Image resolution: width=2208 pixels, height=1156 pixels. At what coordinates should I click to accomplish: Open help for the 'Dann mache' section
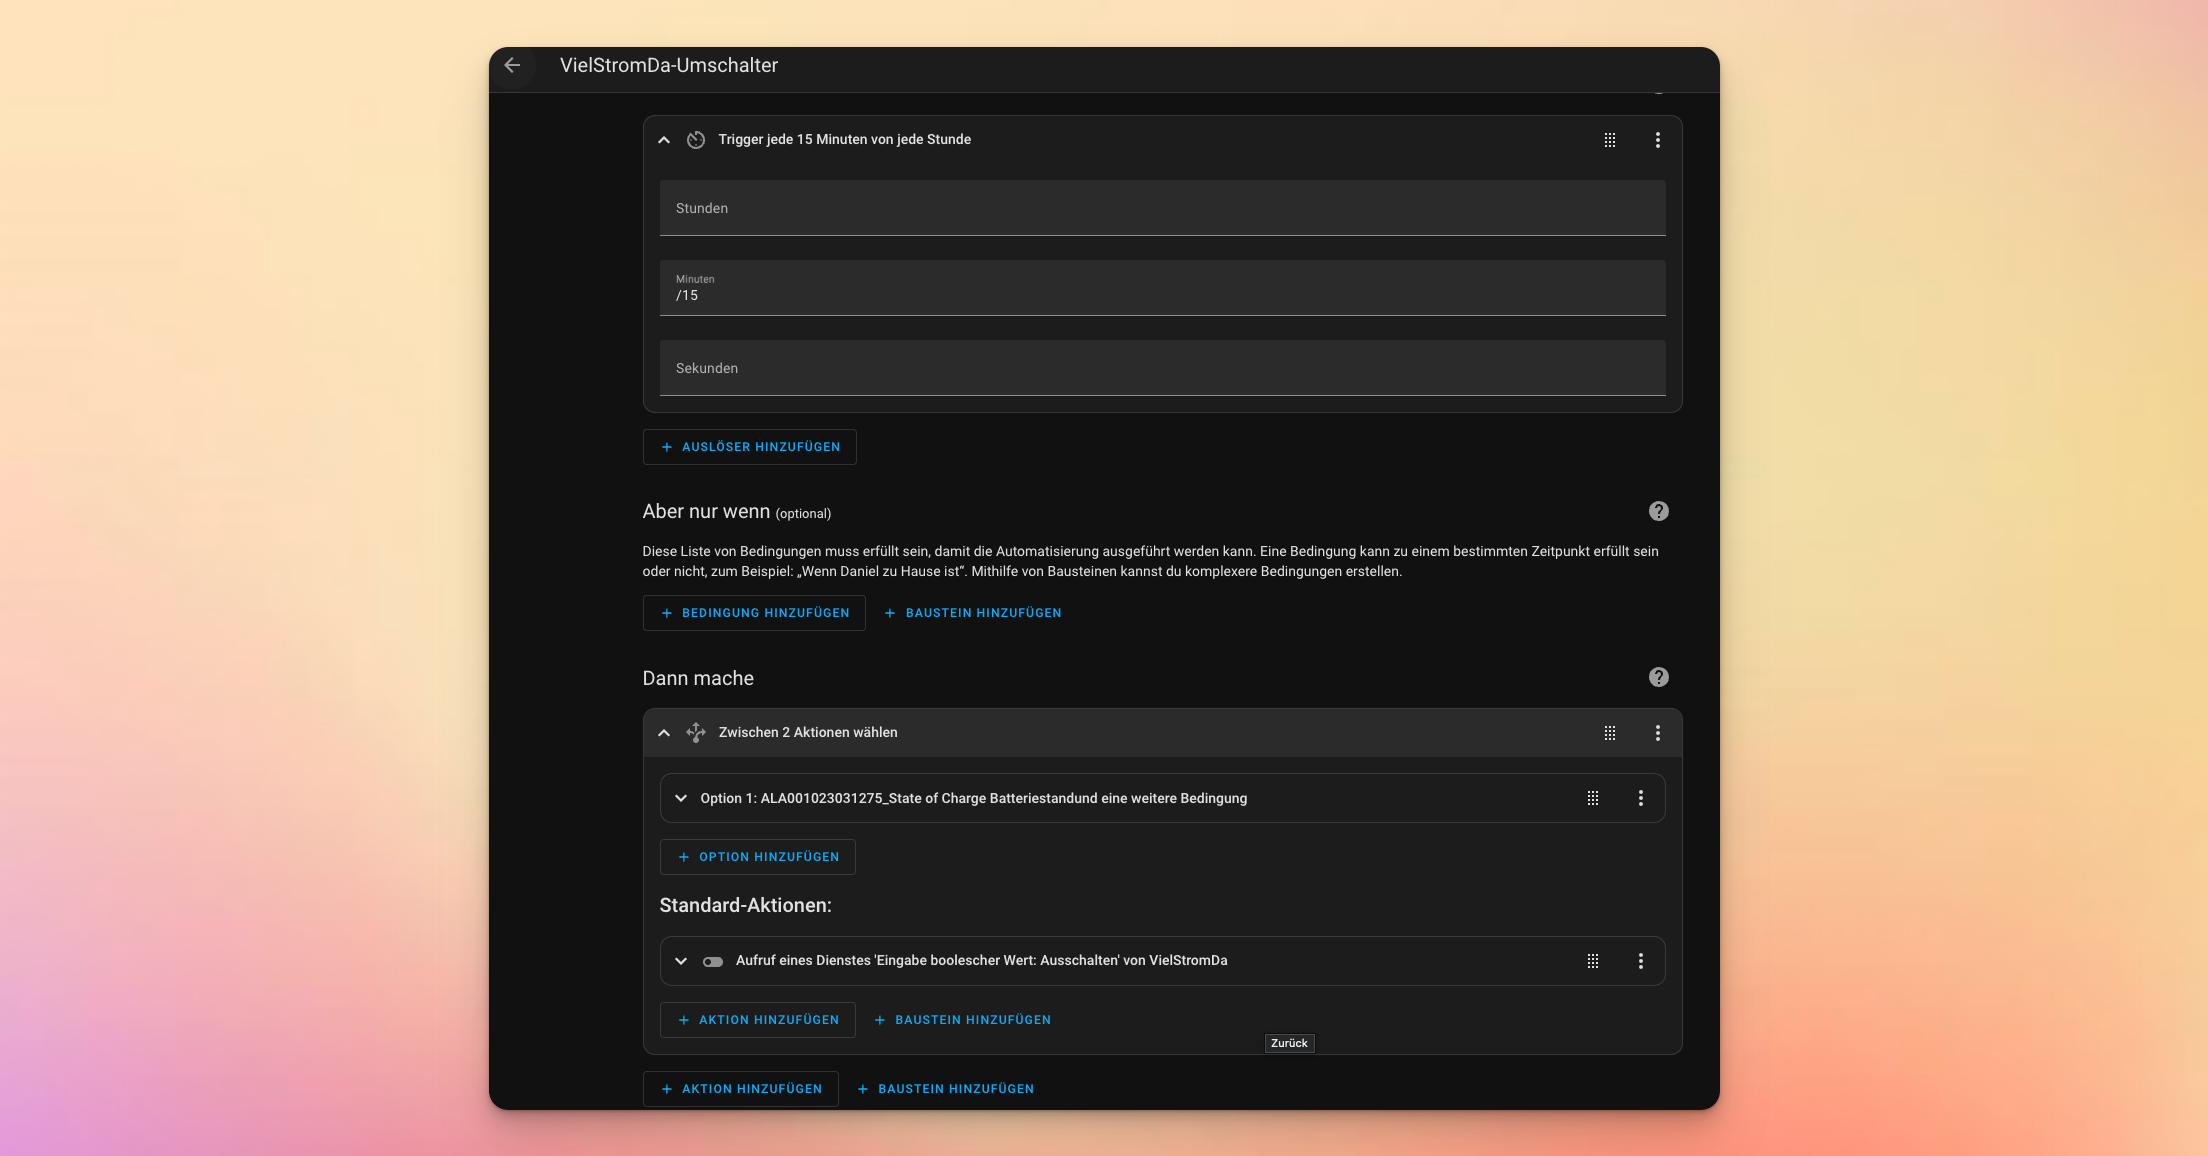click(1658, 677)
